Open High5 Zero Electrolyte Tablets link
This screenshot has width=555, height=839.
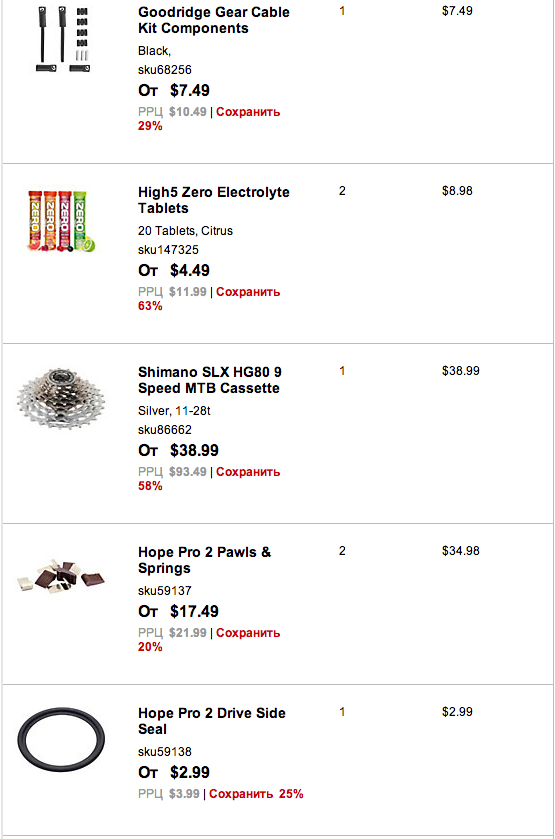coord(214,200)
